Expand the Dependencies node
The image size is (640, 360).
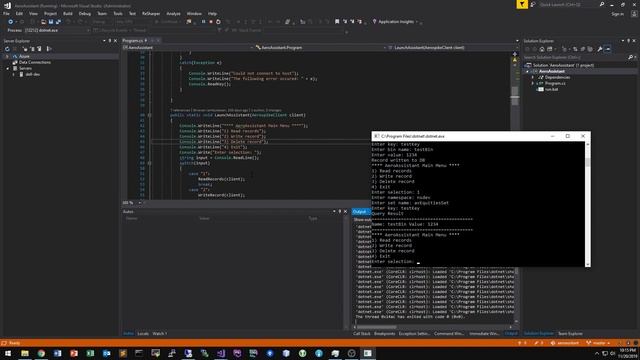533,78
